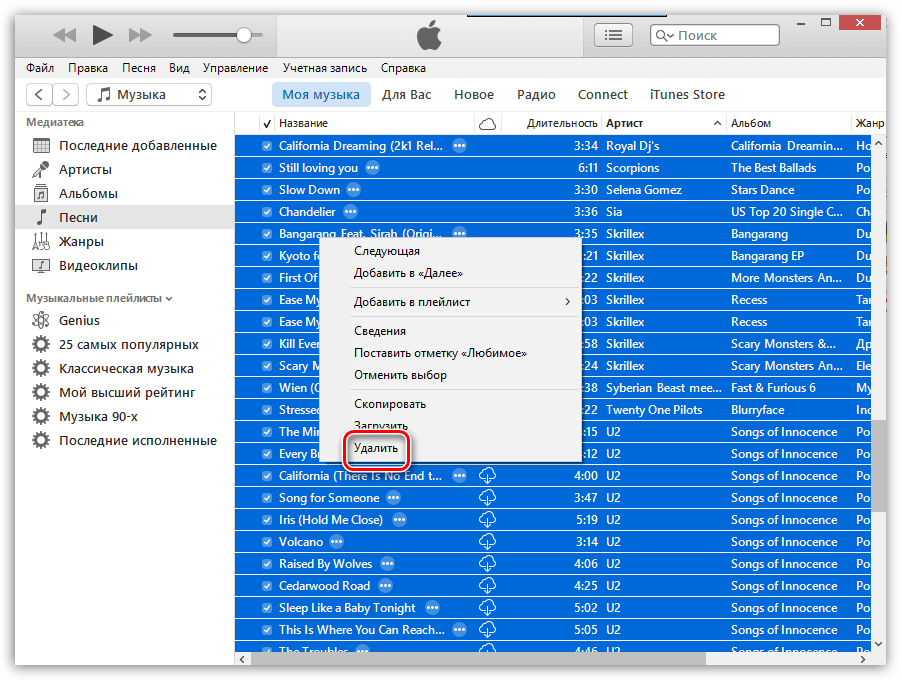
Task: Open more options for Chandelier
Action: tap(350, 212)
